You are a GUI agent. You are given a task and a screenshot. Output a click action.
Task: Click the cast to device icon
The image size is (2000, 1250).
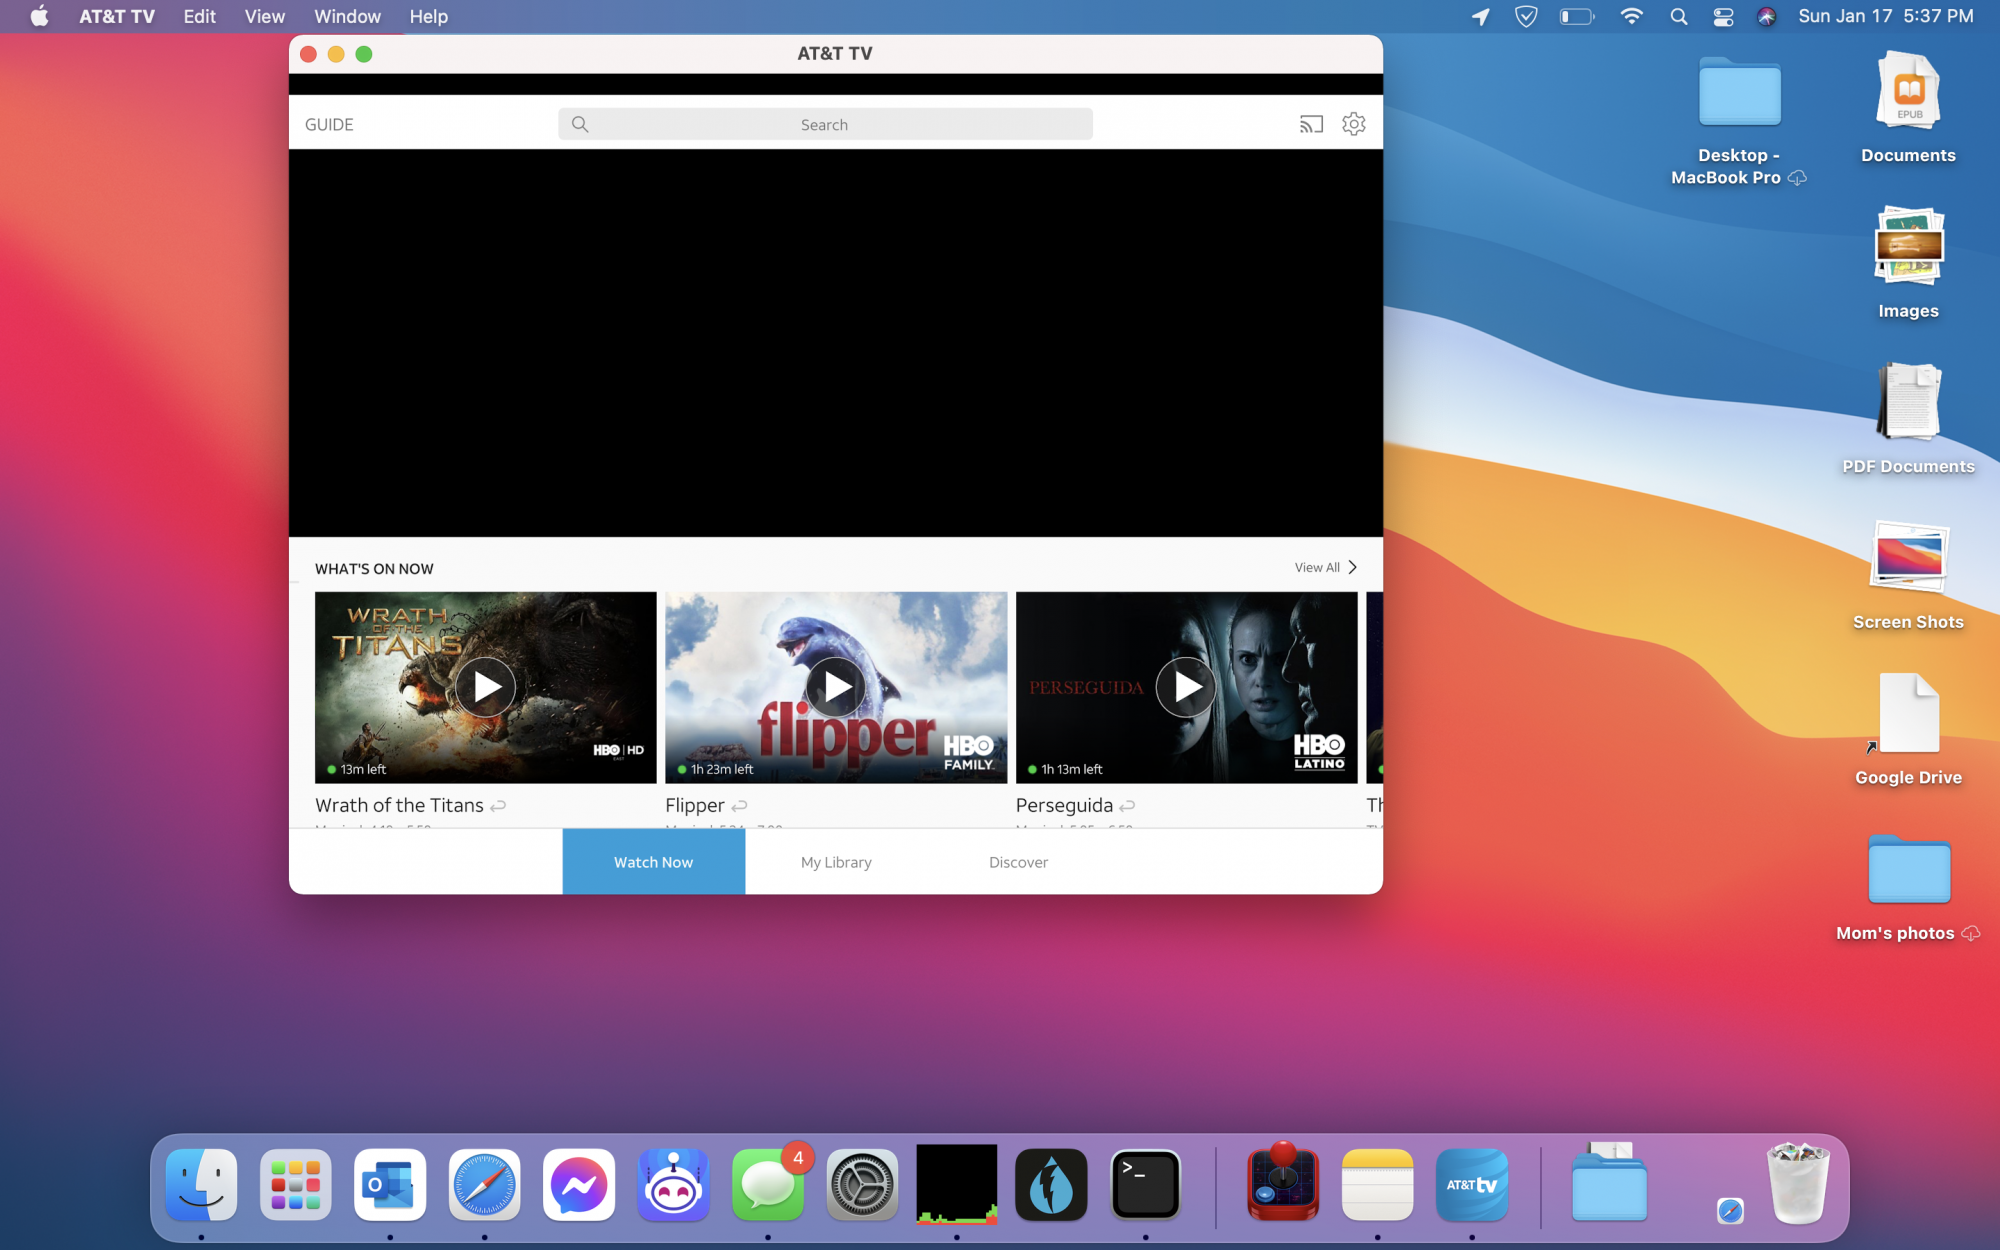coord(1311,124)
